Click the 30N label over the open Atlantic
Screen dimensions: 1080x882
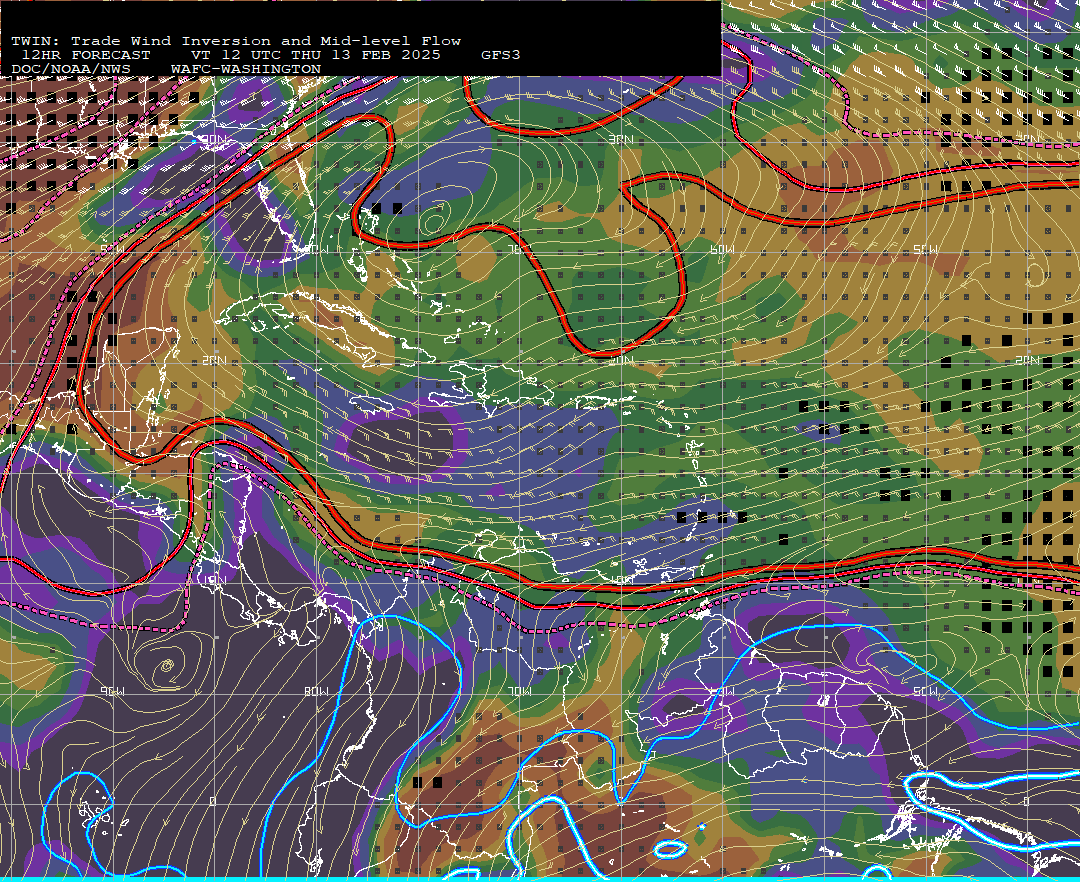[621, 140]
